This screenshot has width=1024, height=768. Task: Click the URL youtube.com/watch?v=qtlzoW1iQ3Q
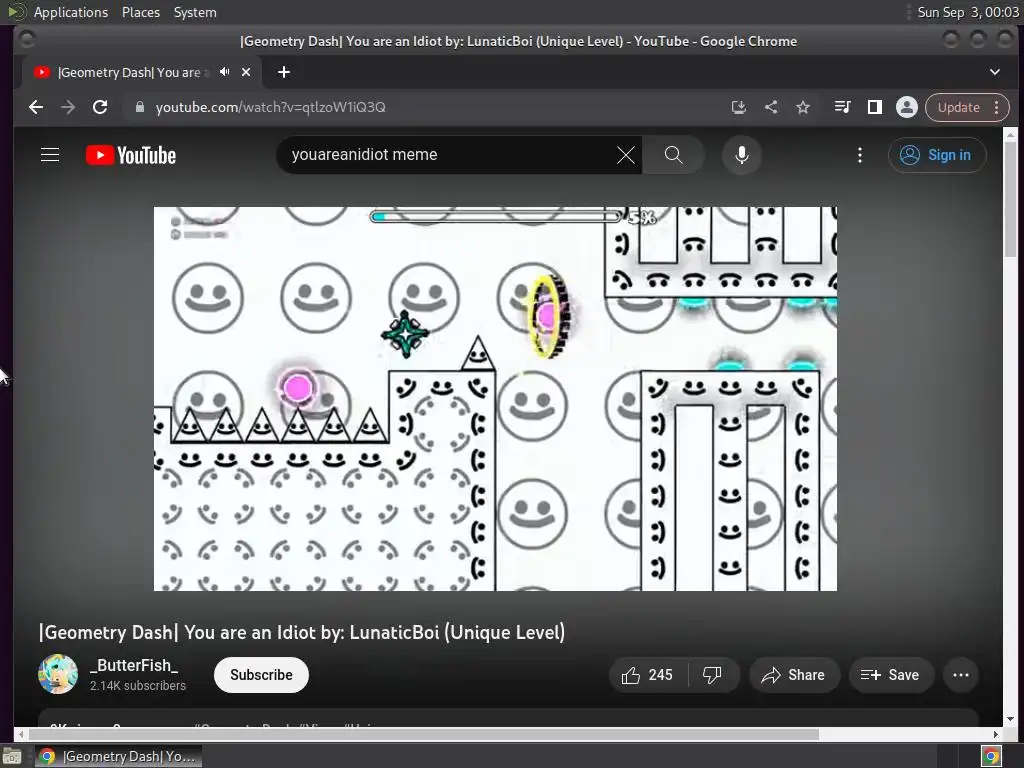coord(270,107)
